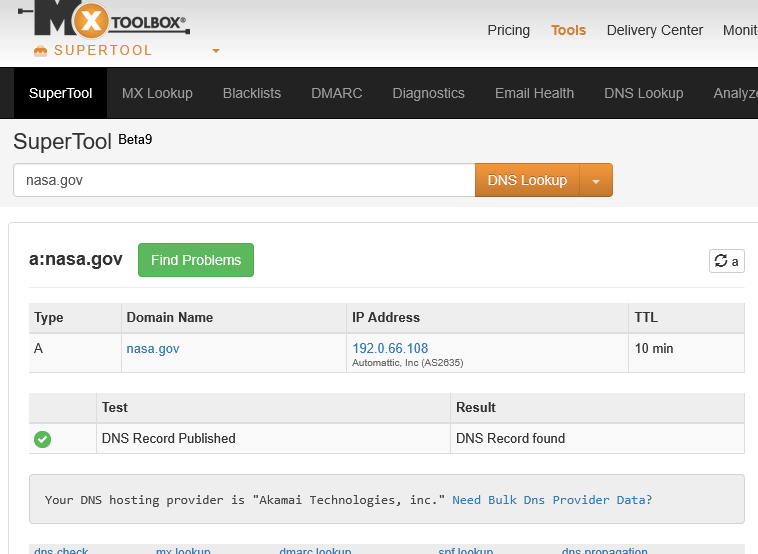Click the 'a:nasa.gov' heading
The height and width of the screenshot is (554, 758).
(76, 260)
